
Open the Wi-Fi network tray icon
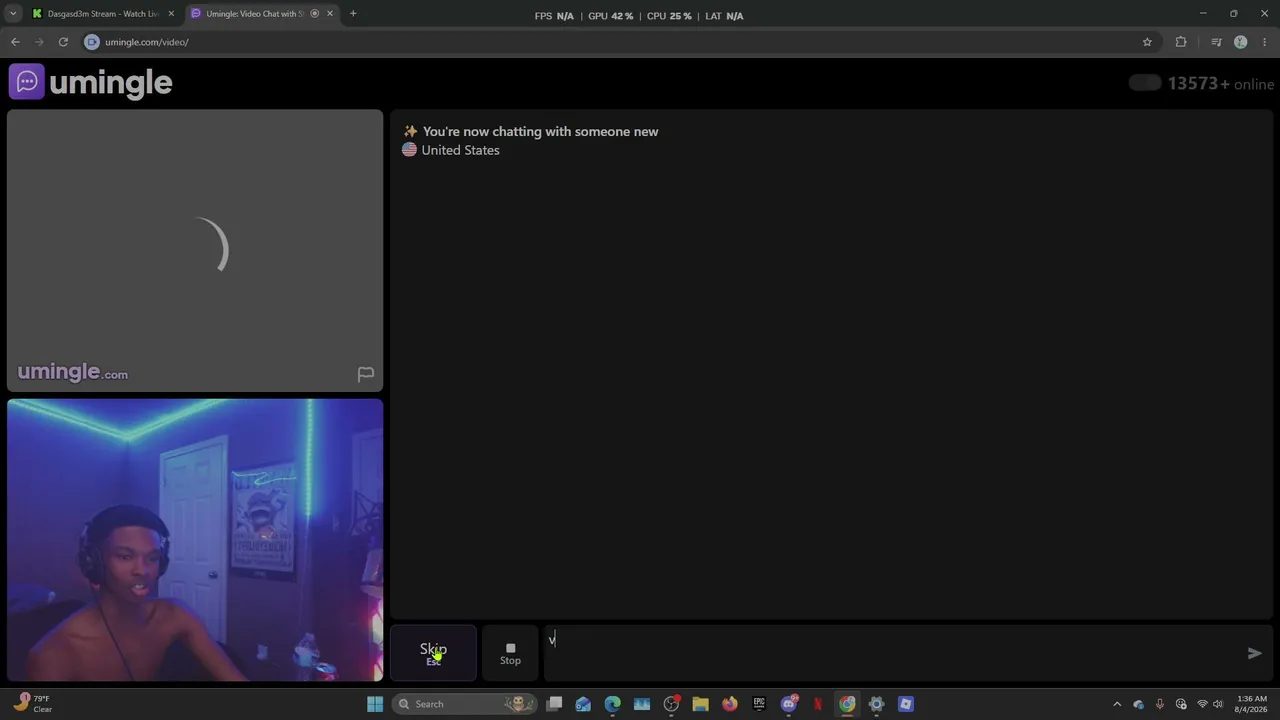point(1202,704)
